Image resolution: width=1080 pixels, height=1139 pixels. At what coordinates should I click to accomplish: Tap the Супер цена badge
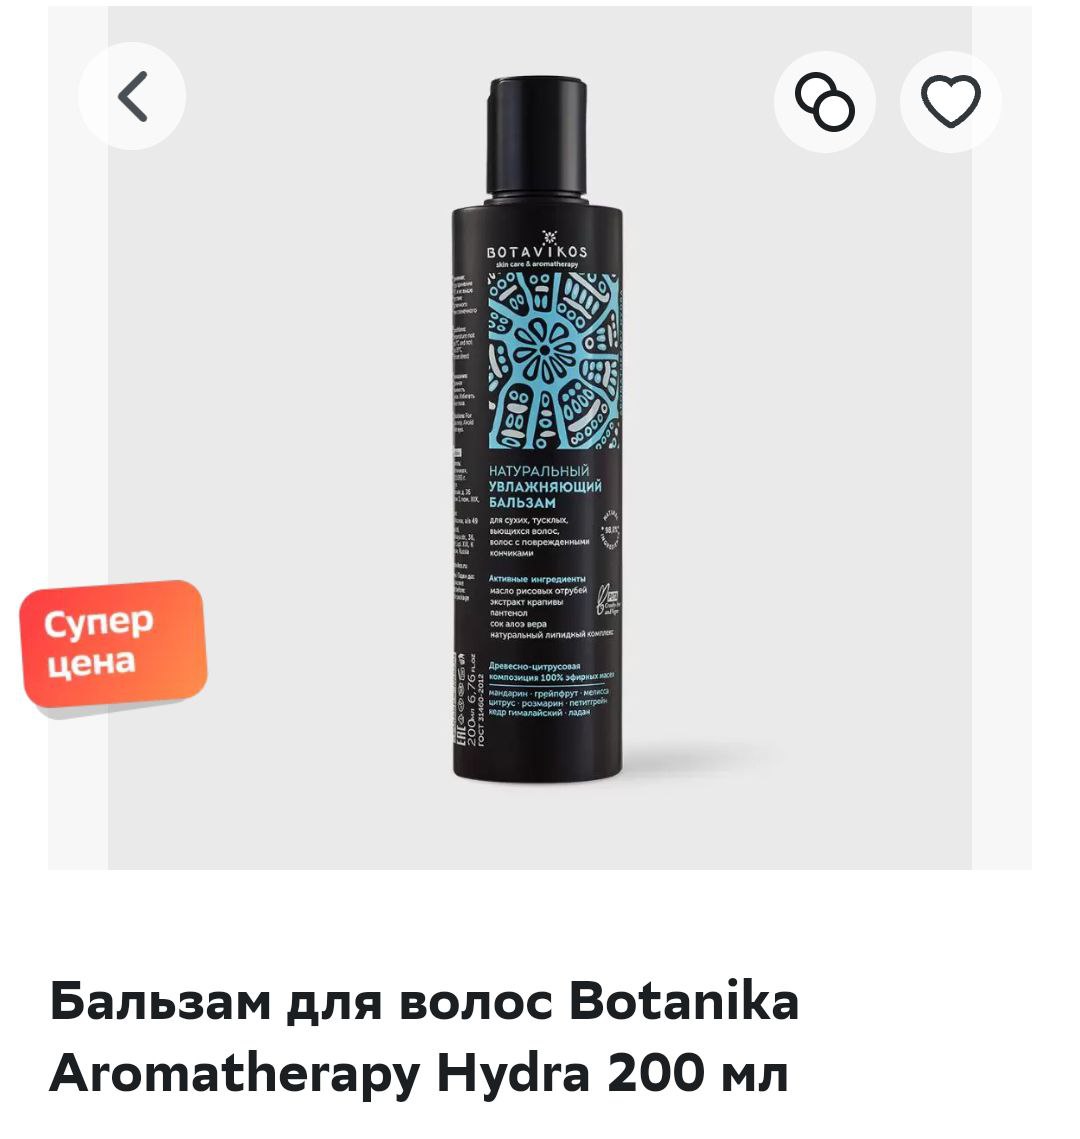(114, 644)
